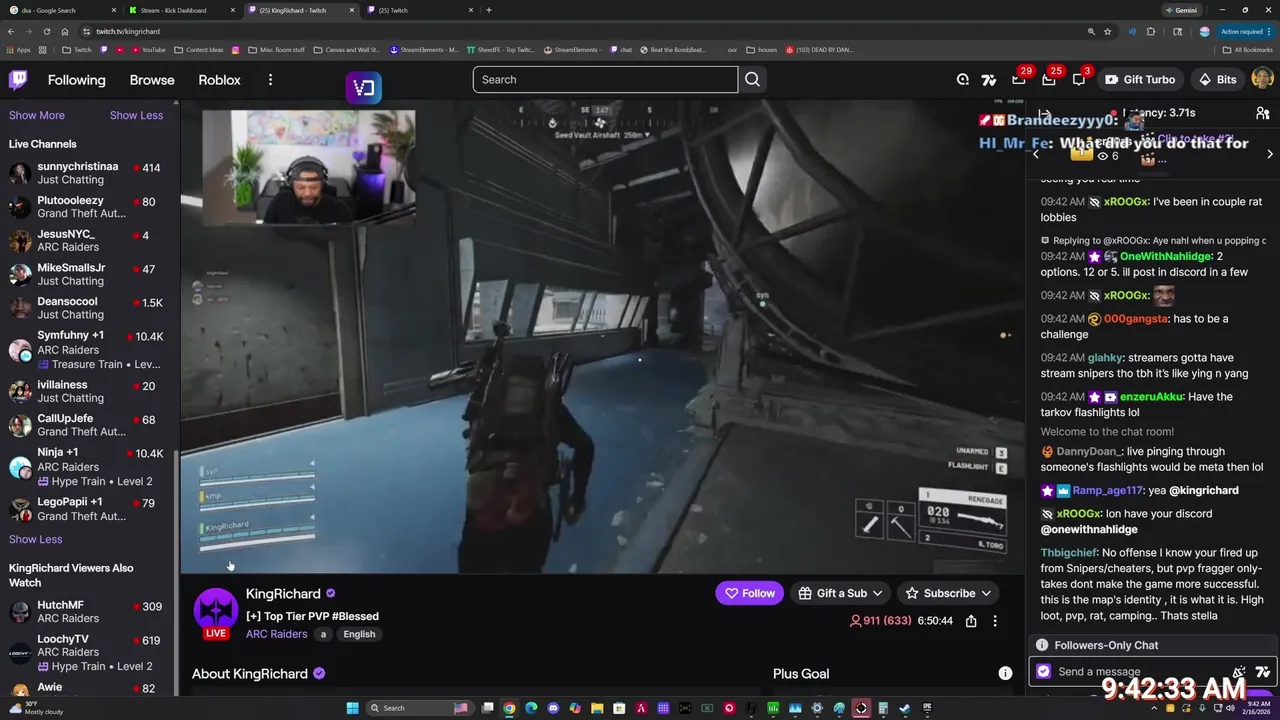The height and width of the screenshot is (720, 1280).
Task: Open the inbox icon with 25 badge
Action: 1049,80
